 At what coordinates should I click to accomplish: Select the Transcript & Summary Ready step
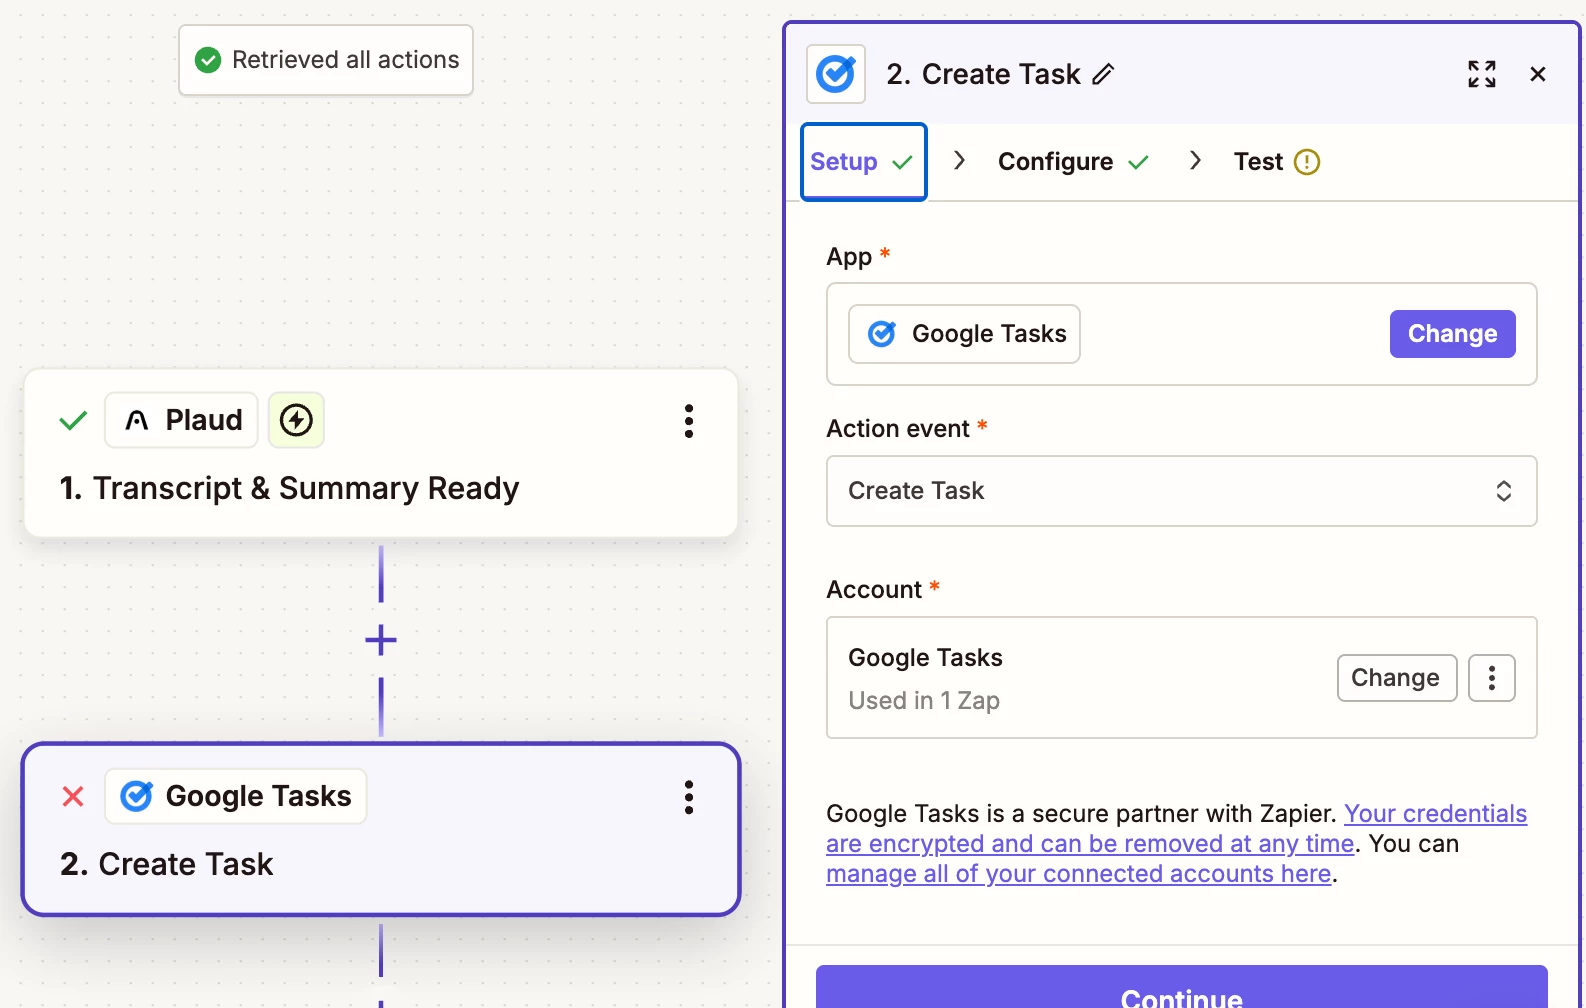pyautogui.click(x=381, y=453)
